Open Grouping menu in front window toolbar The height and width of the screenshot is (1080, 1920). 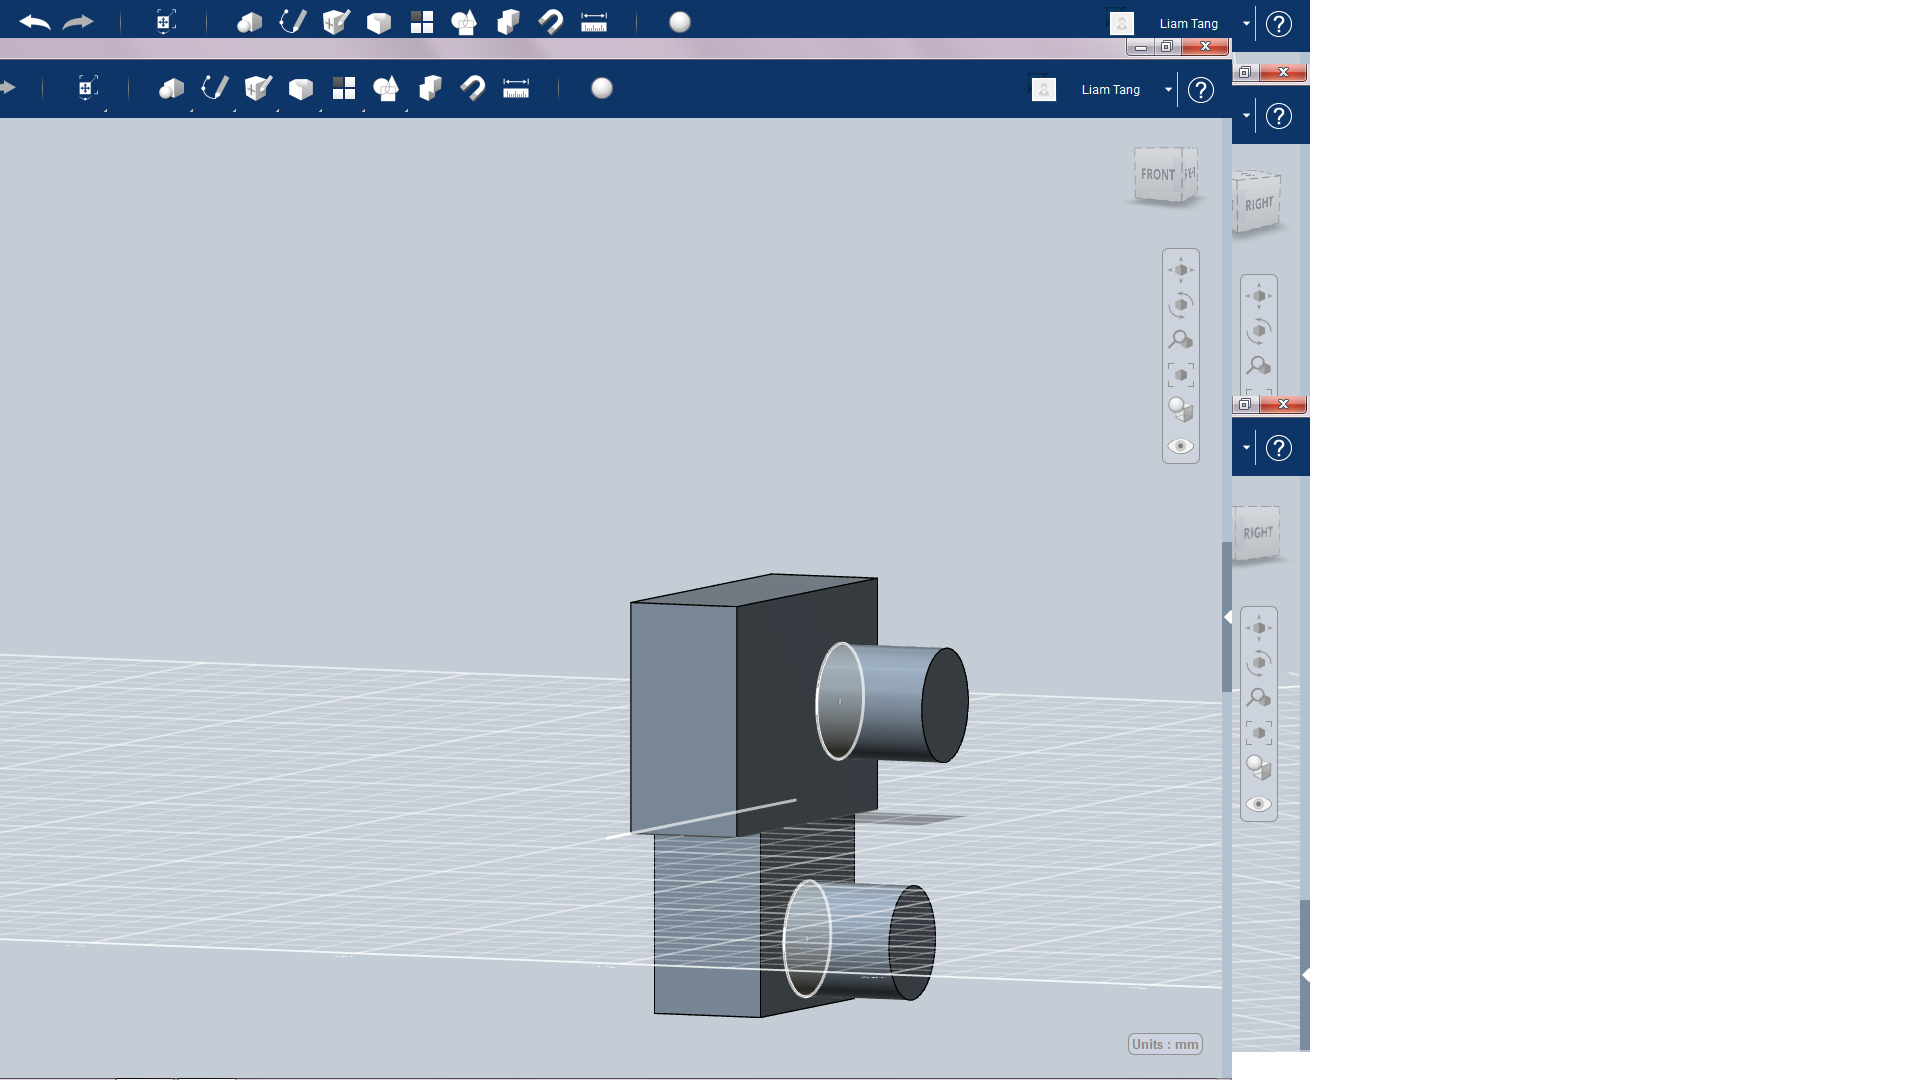[386, 89]
